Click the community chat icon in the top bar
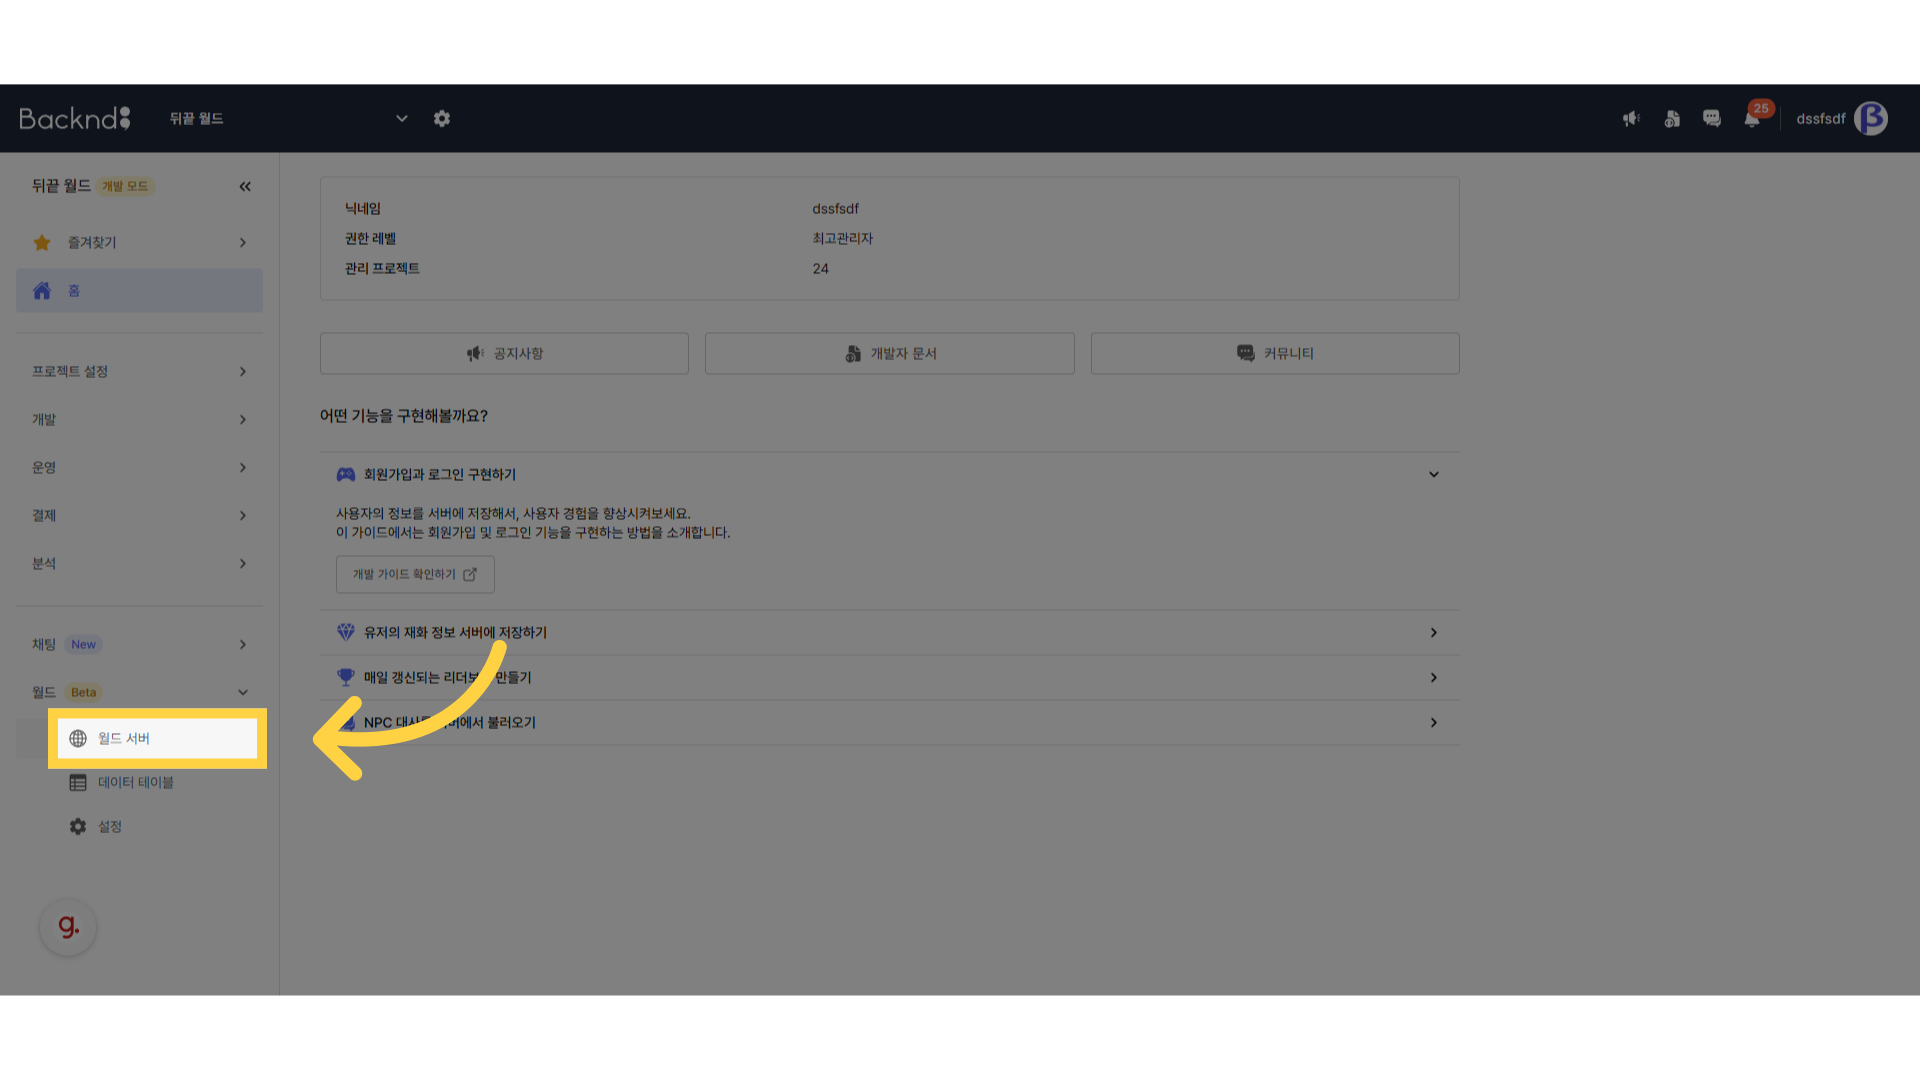This screenshot has height=1080, width=1920. pyautogui.click(x=1712, y=118)
